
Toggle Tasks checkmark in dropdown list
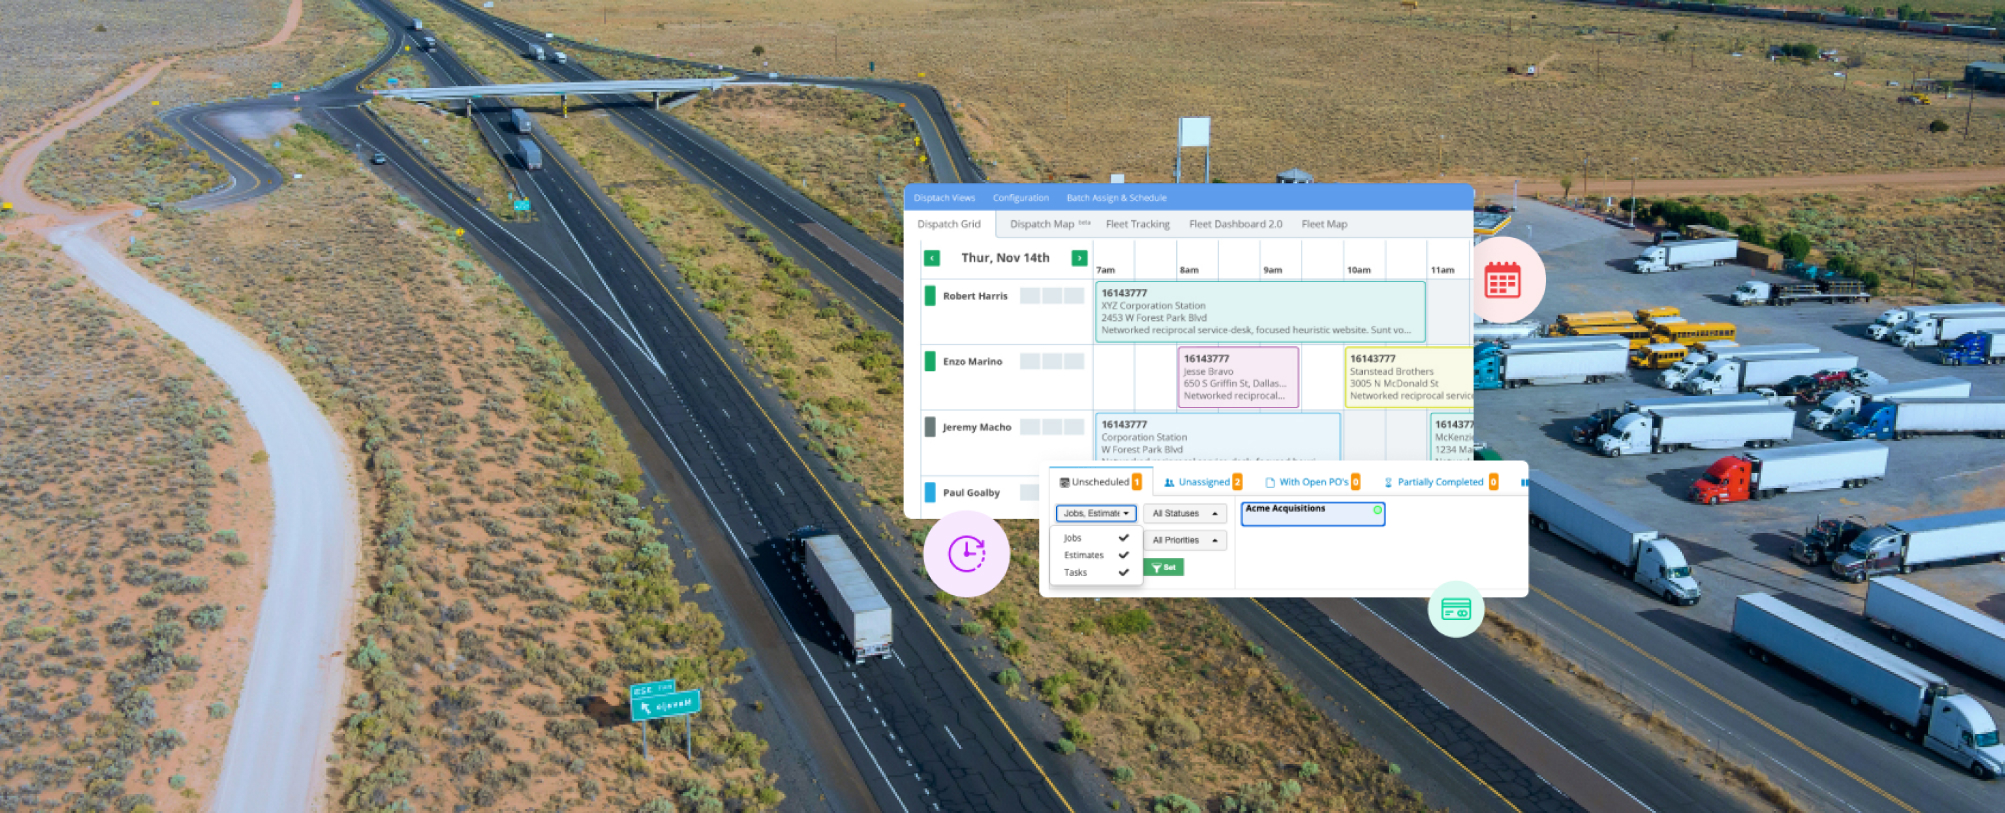click(x=1123, y=573)
